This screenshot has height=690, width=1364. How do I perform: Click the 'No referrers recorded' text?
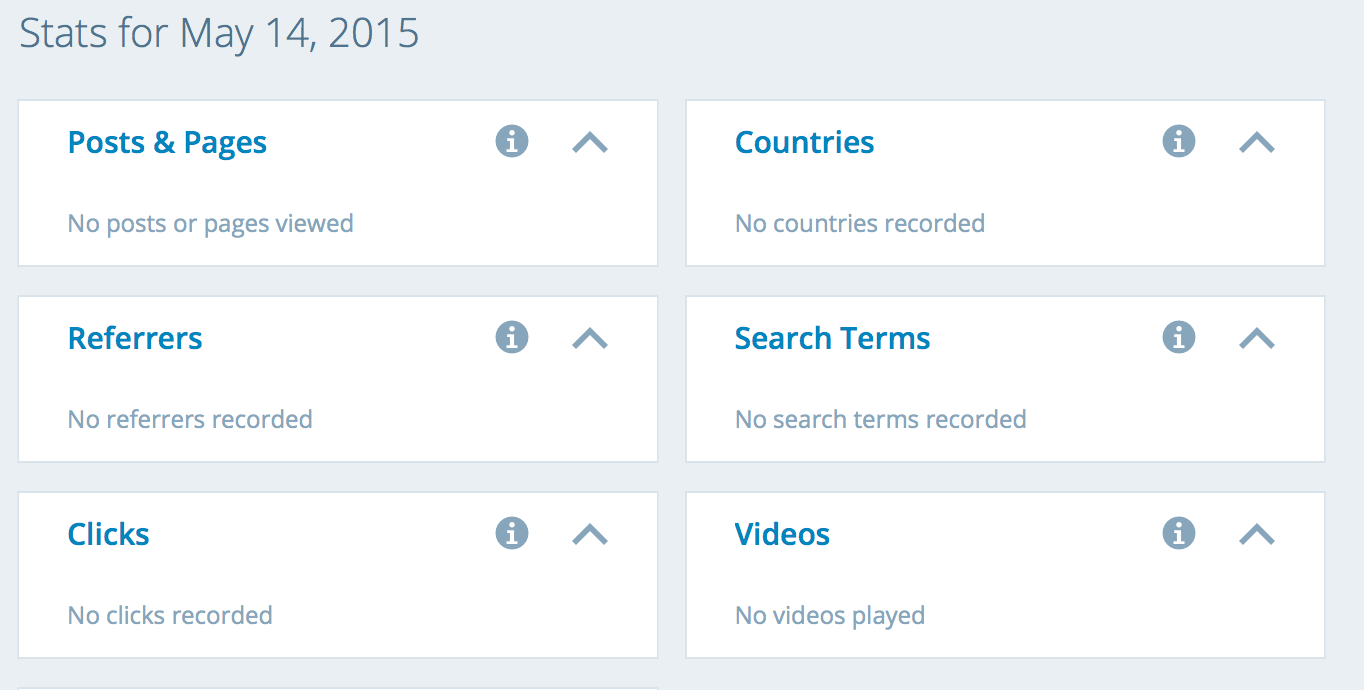click(x=190, y=419)
